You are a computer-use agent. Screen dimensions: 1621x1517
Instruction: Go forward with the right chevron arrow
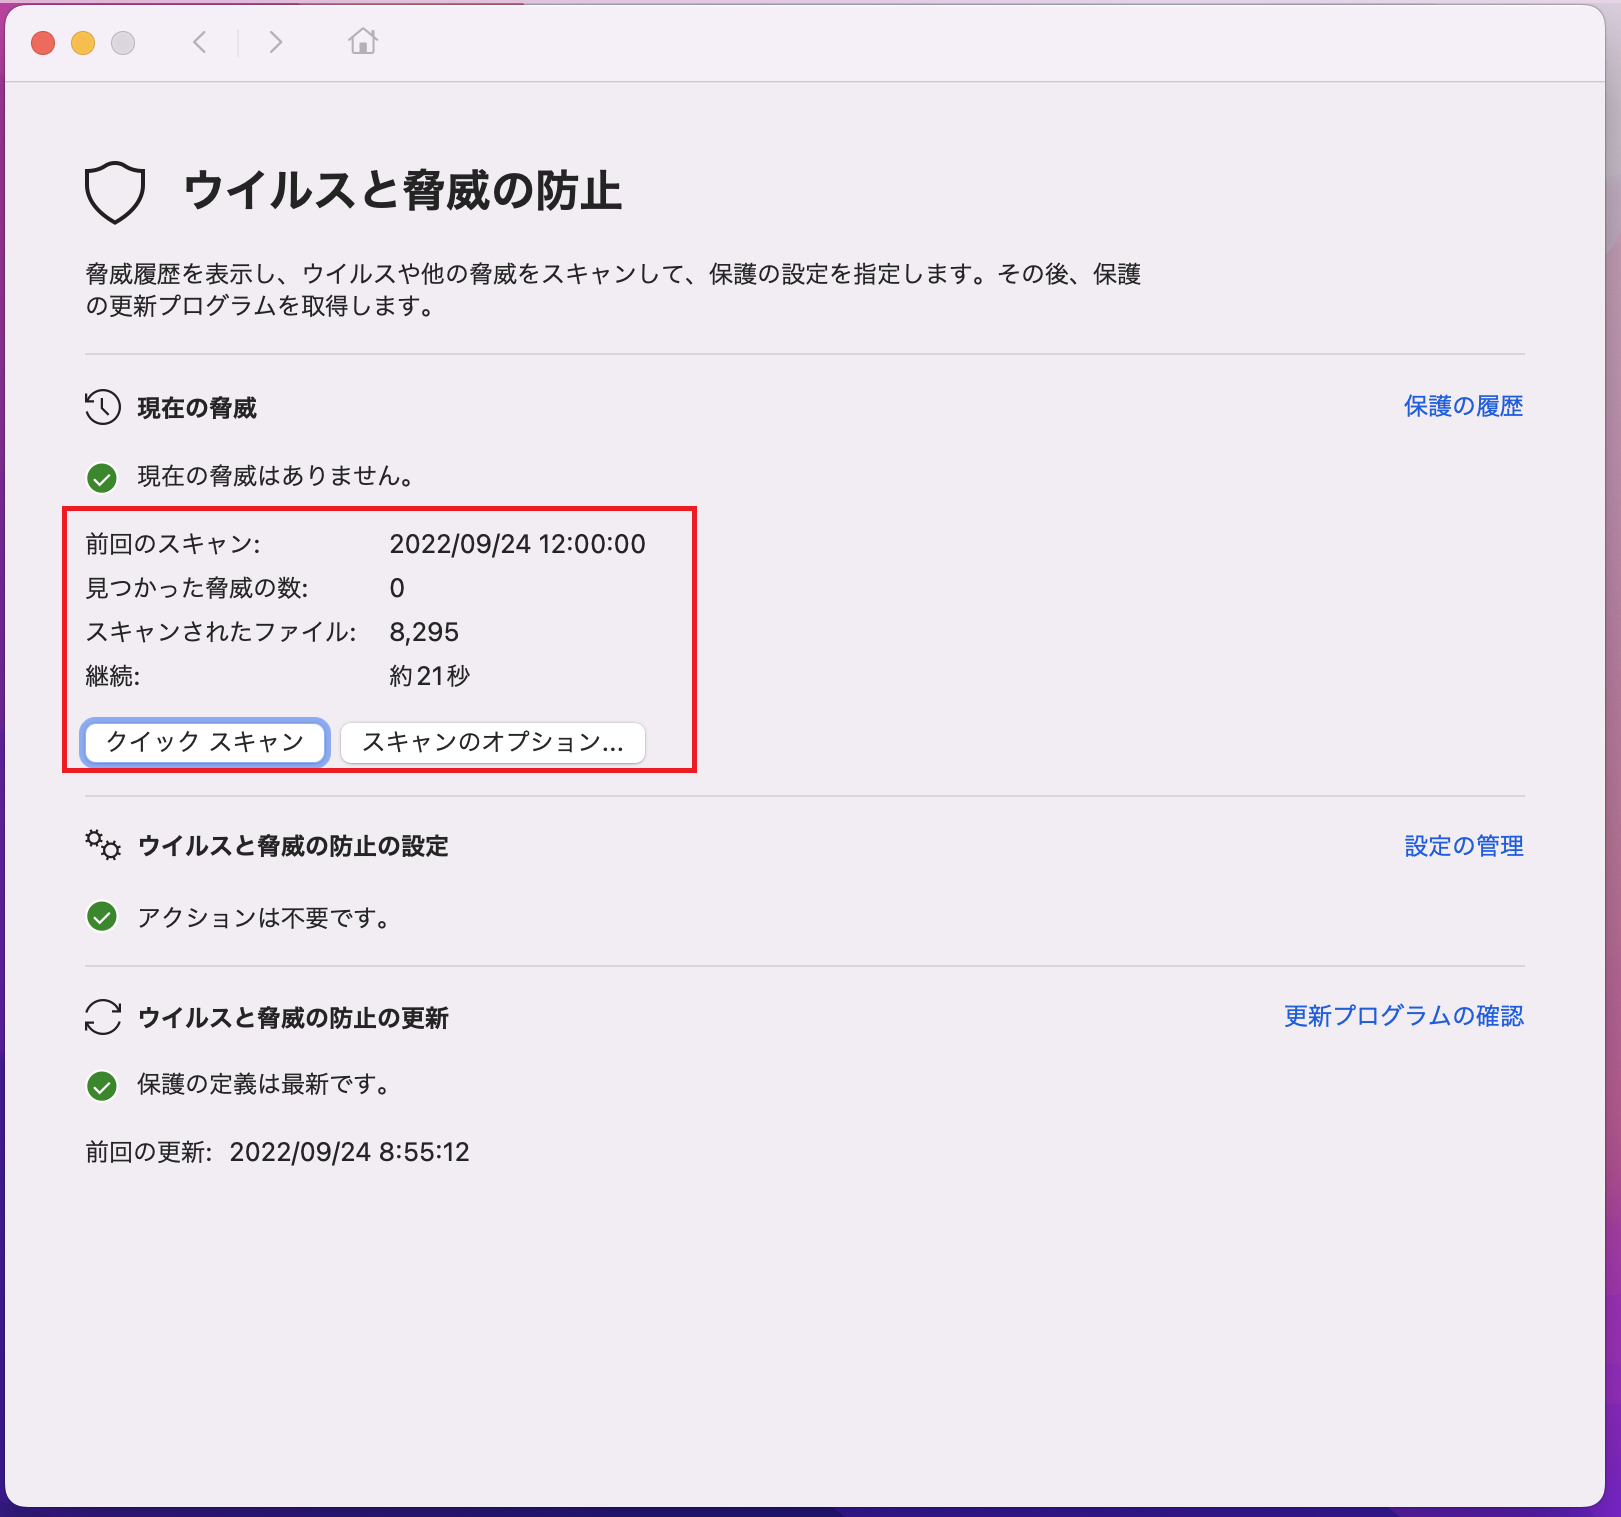[x=276, y=42]
